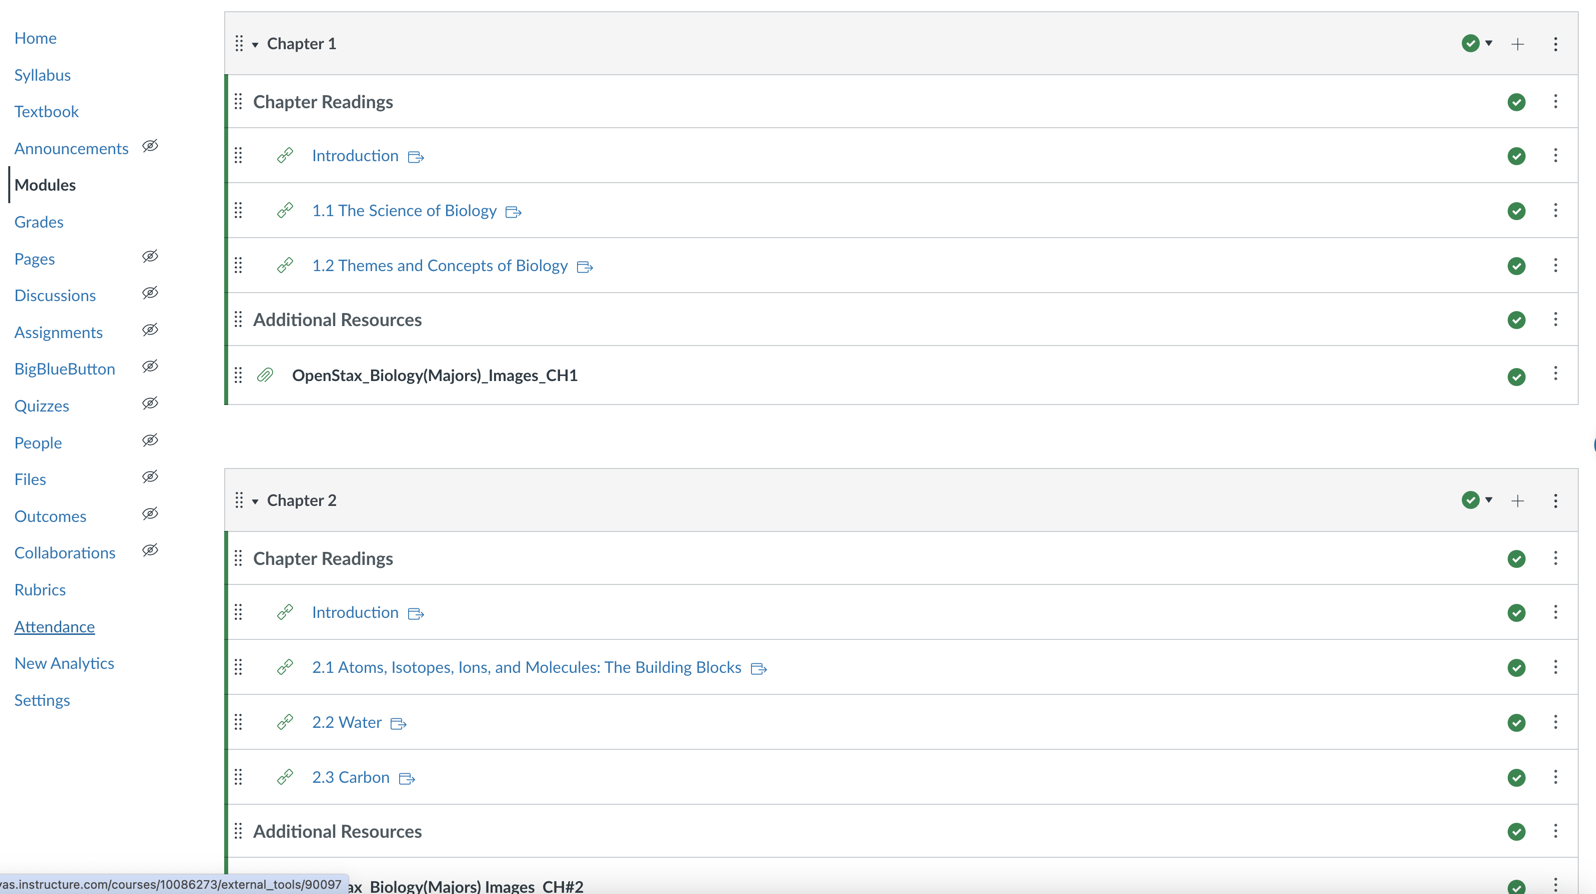Toggle publish for 2.2 Water

click(x=1517, y=723)
